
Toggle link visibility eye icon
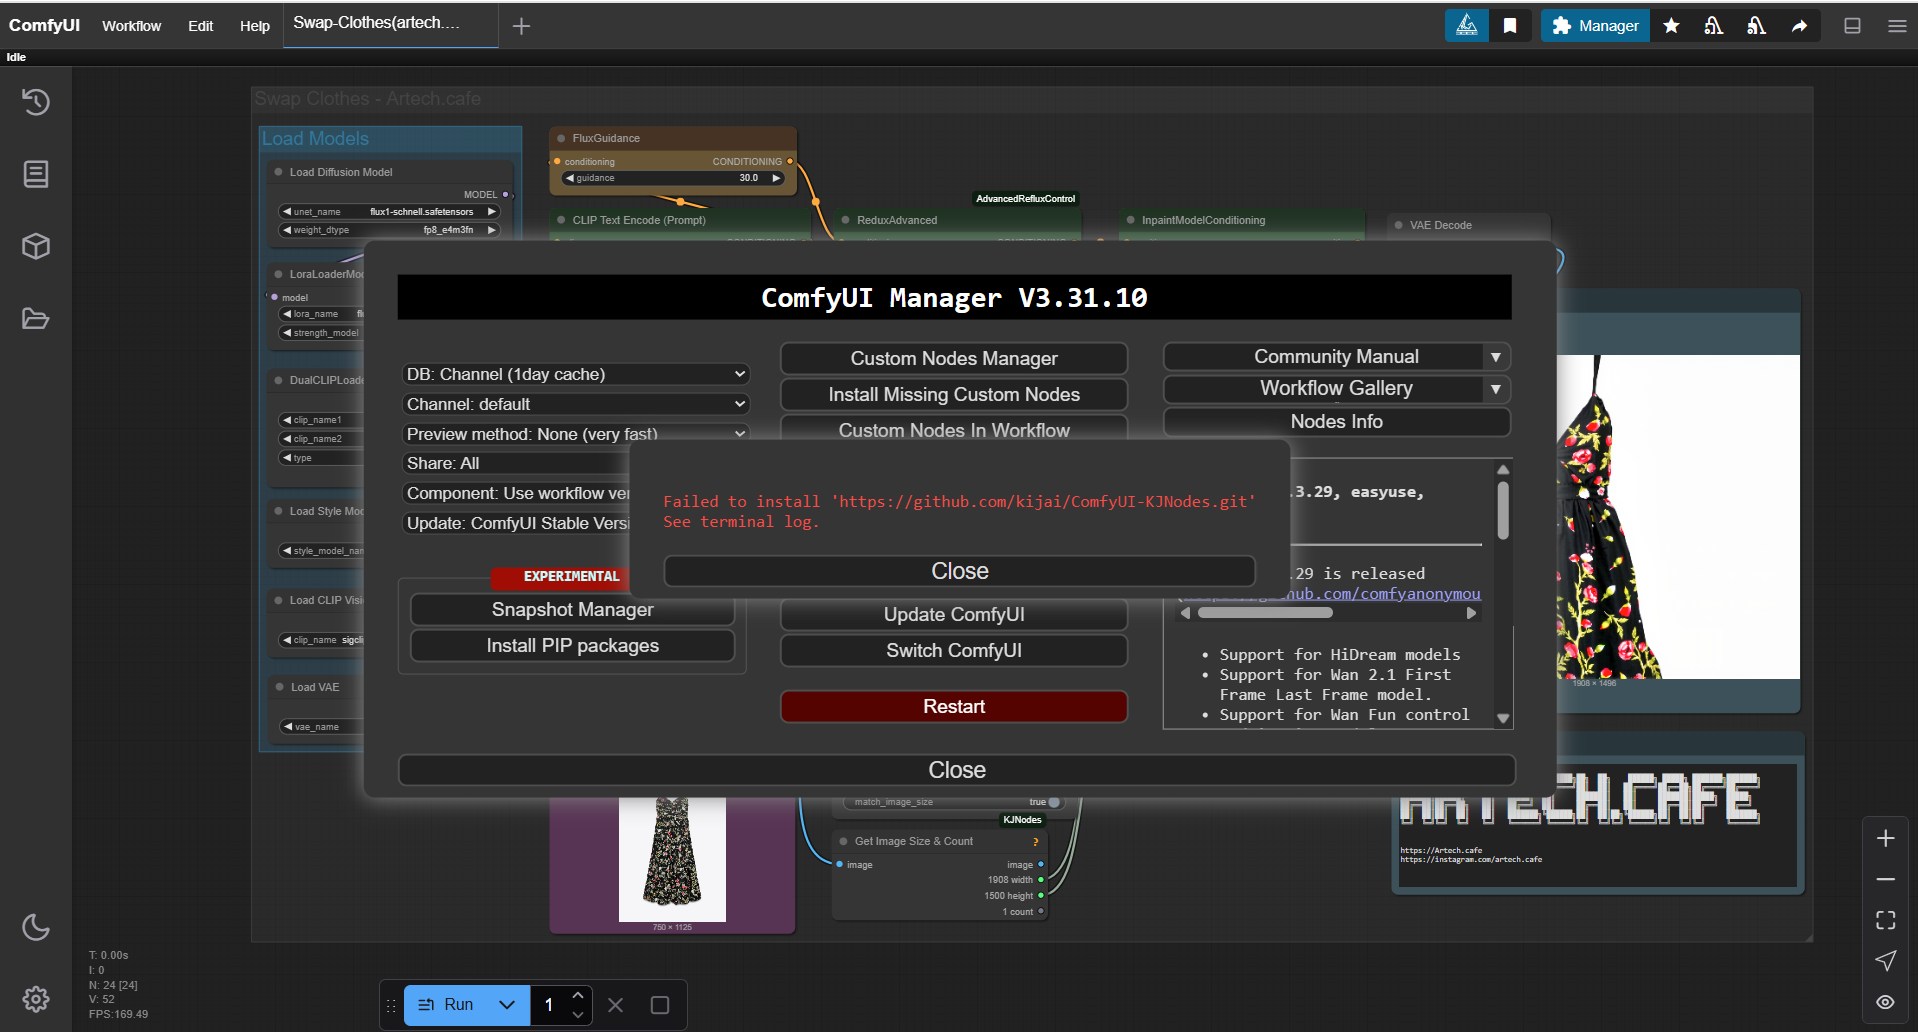[x=1885, y=1002]
